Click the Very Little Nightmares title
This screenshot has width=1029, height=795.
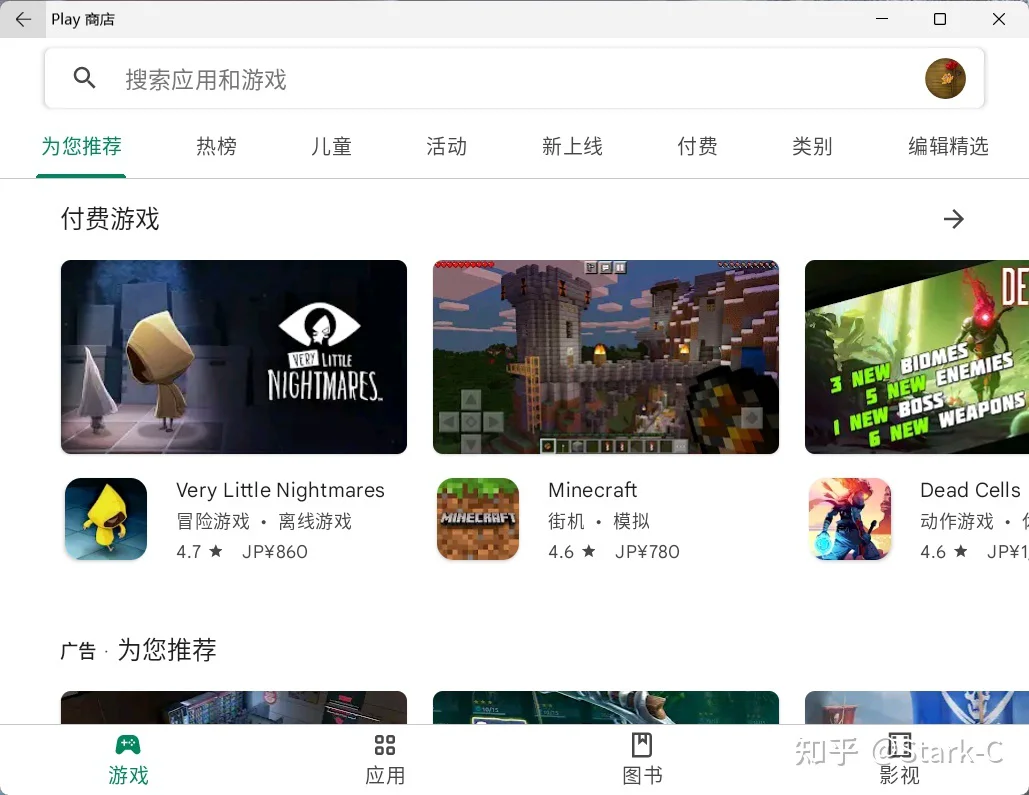tap(280, 490)
